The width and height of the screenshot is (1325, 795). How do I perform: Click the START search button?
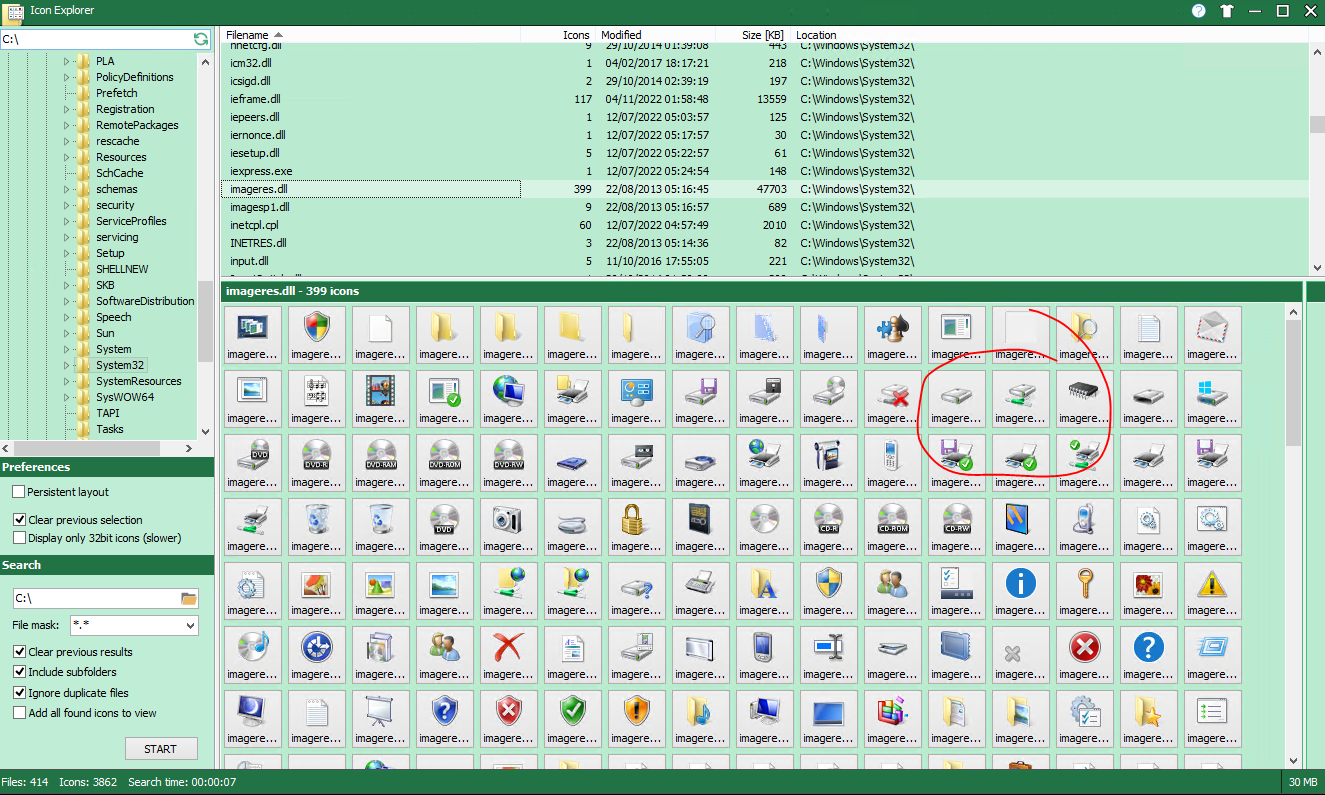click(161, 749)
